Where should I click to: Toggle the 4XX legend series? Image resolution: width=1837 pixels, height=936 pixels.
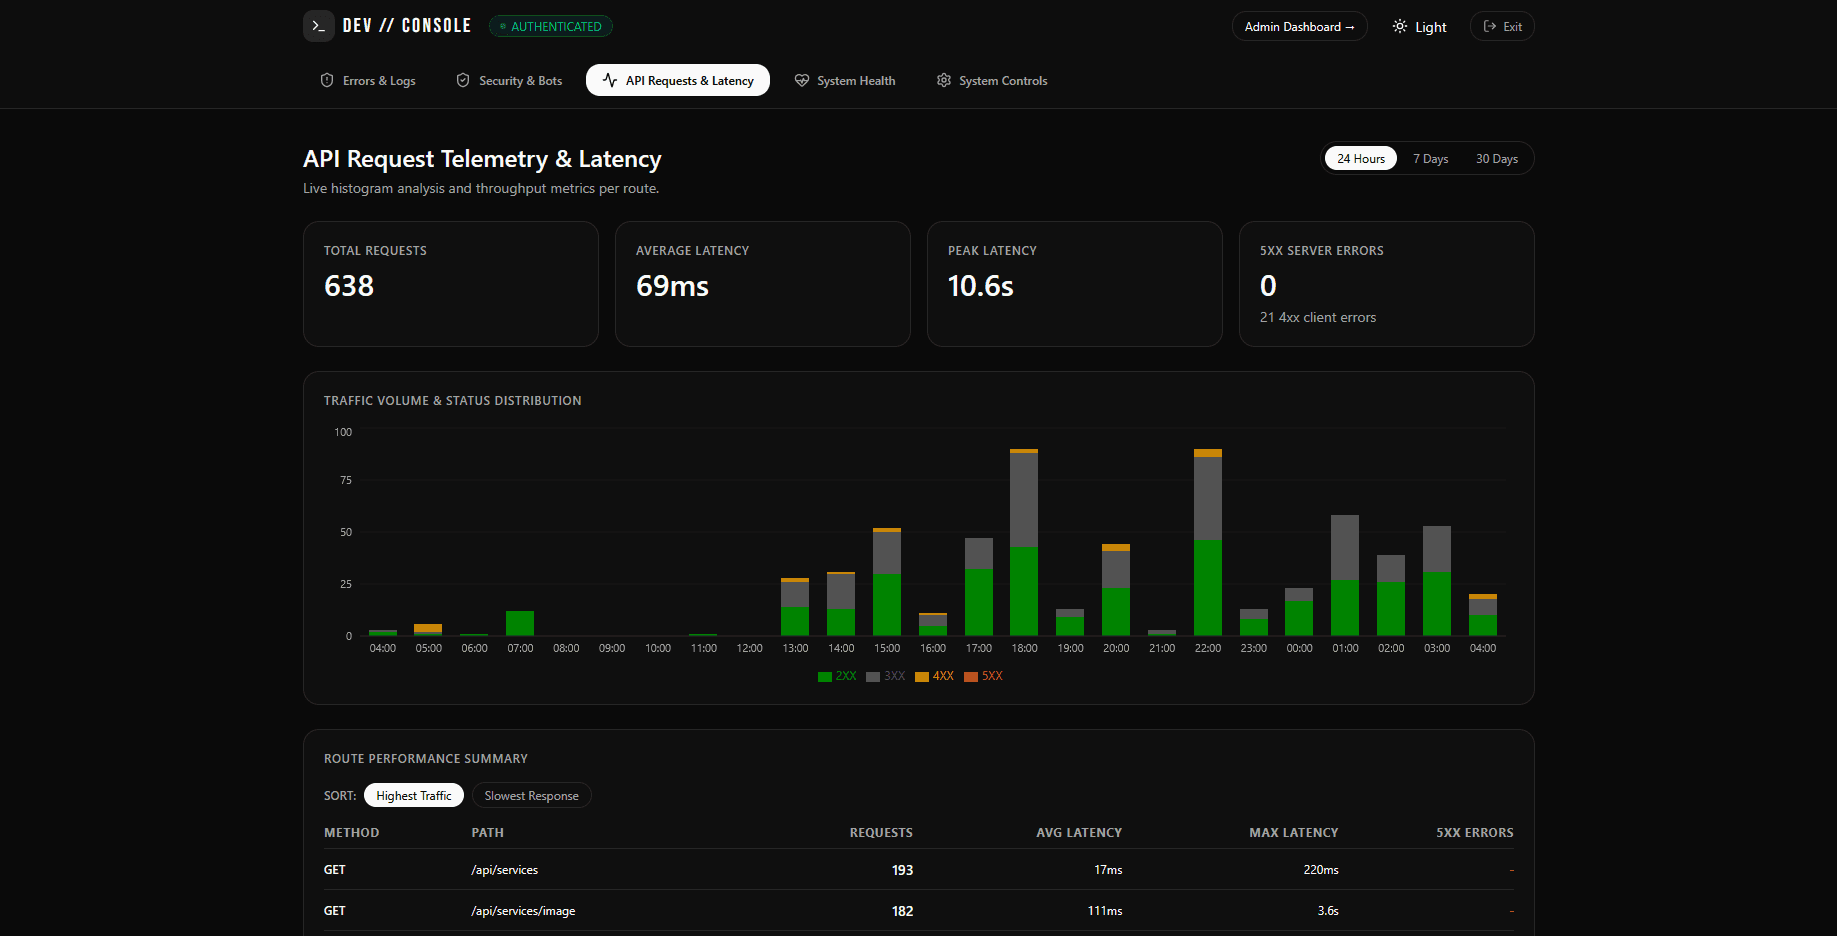[x=935, y=676]
